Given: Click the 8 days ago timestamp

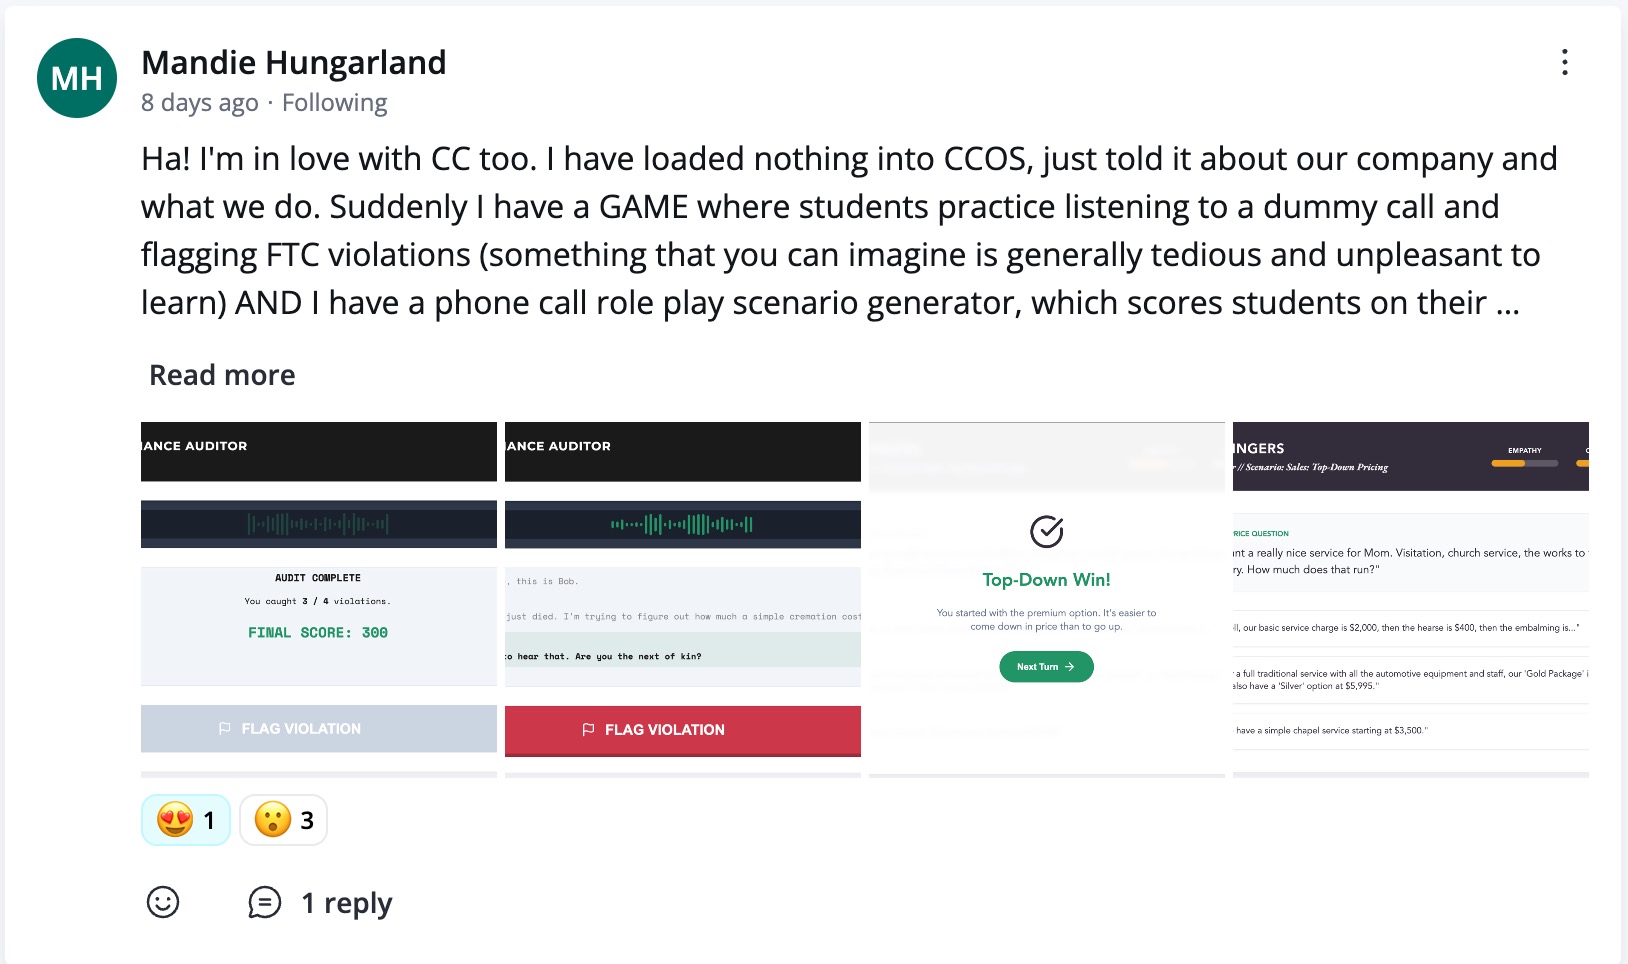Looking at the screenshot, I should point(200,102).
